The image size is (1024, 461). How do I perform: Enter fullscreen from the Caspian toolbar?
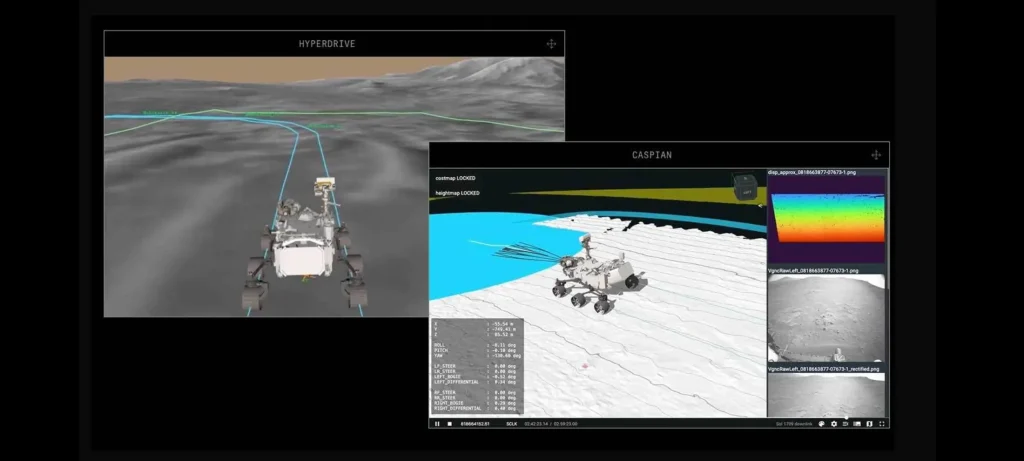tap(881, 424)
